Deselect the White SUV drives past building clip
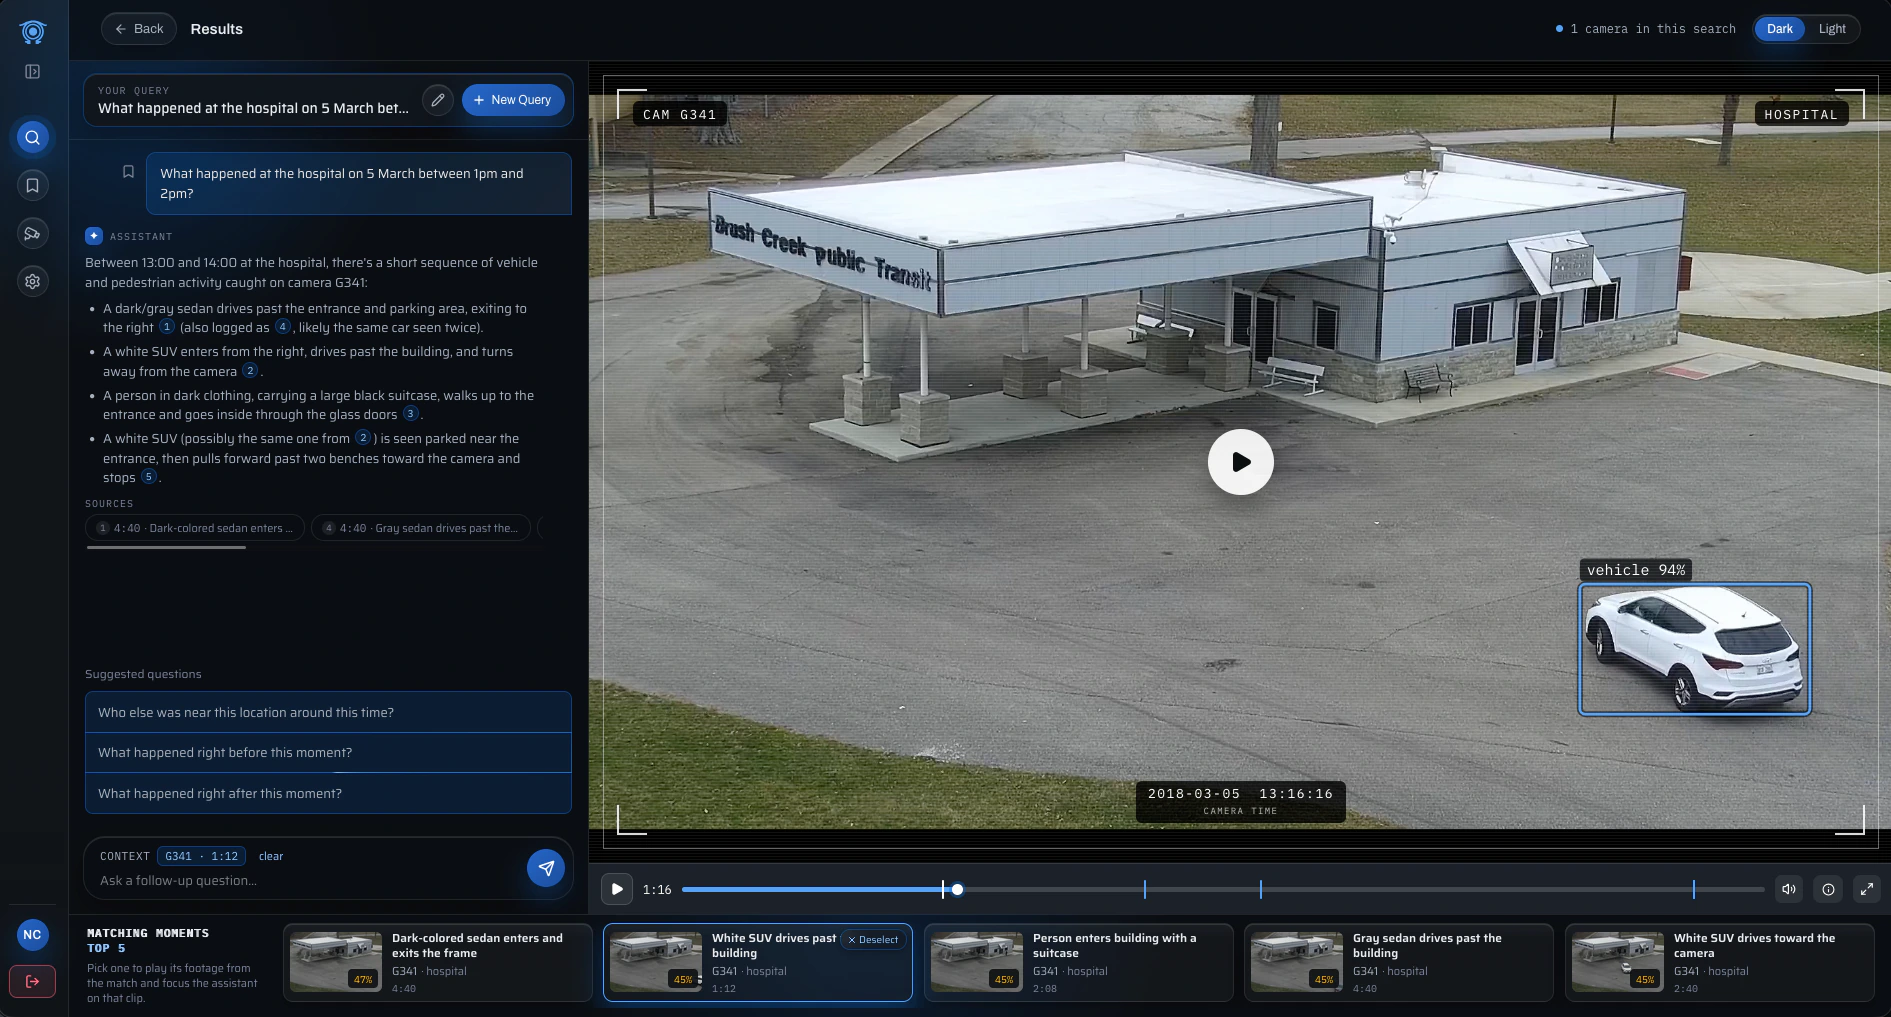 tap(873, 940)
